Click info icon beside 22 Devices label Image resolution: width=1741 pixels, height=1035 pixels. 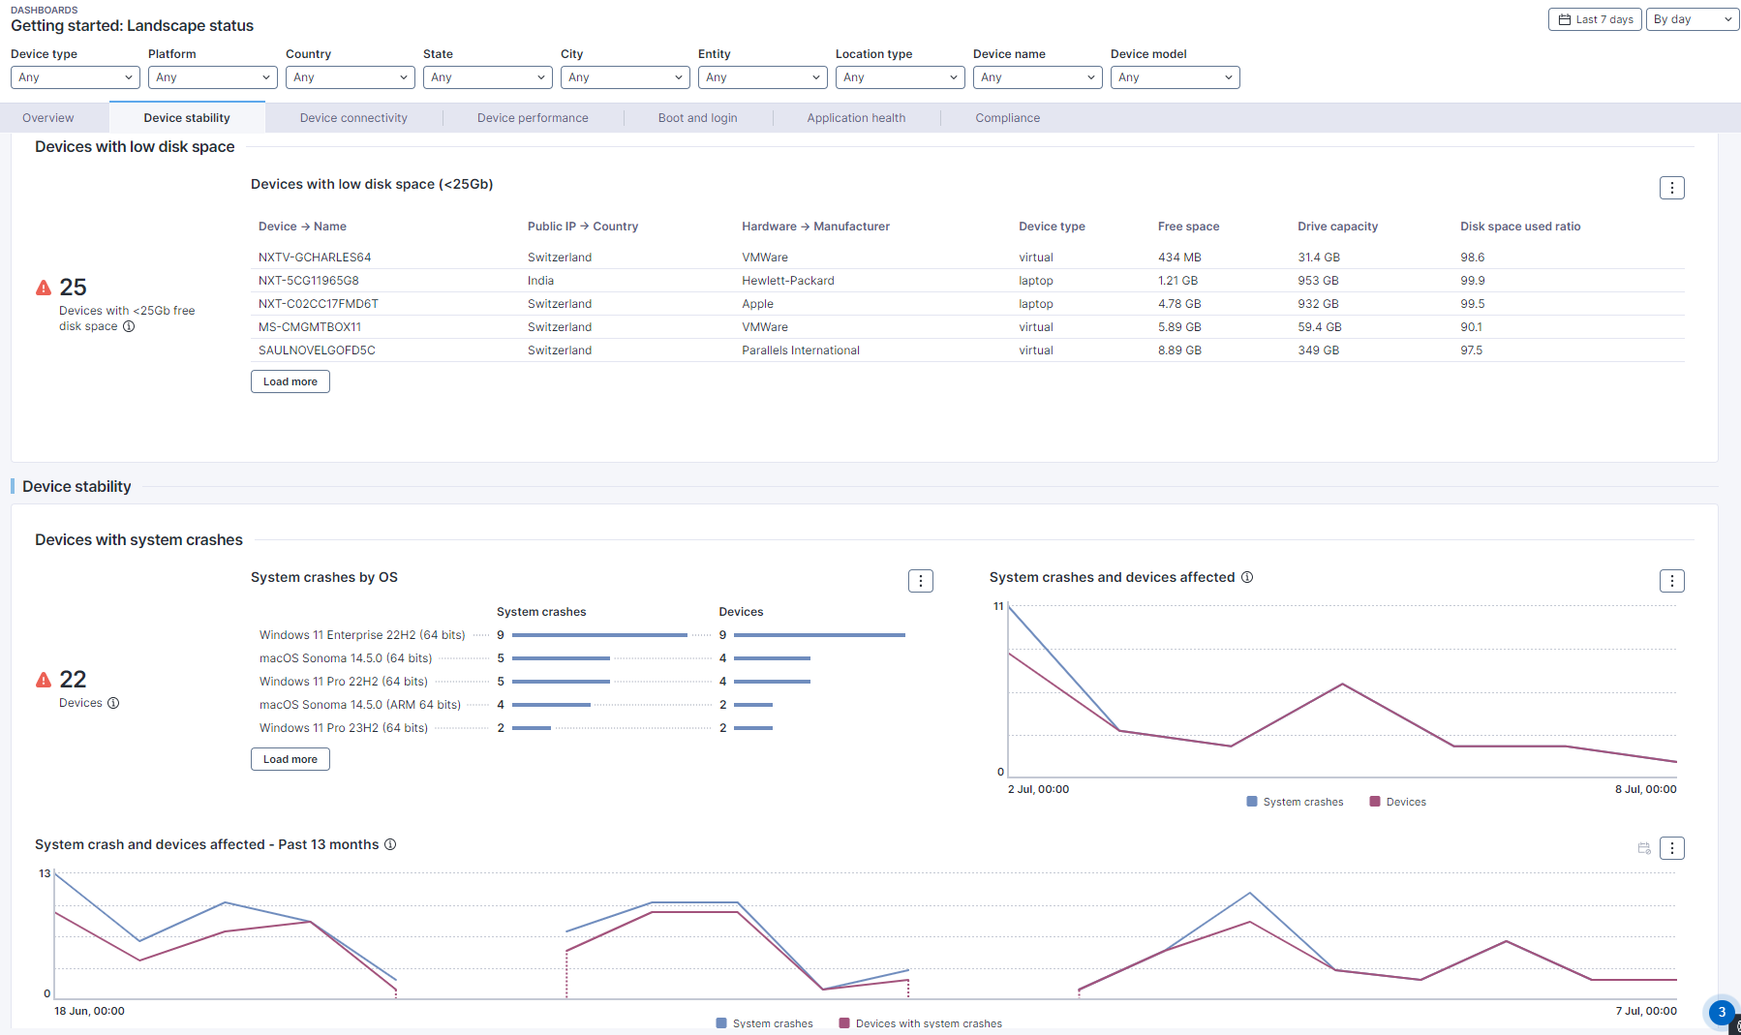(x=114, y=703)
